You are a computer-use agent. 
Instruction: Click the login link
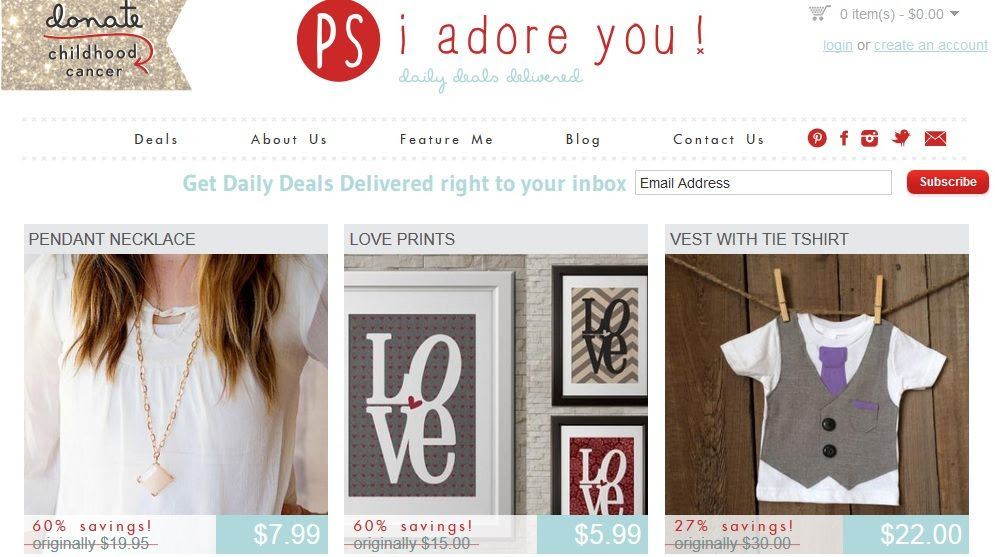[x=838, y=46]
